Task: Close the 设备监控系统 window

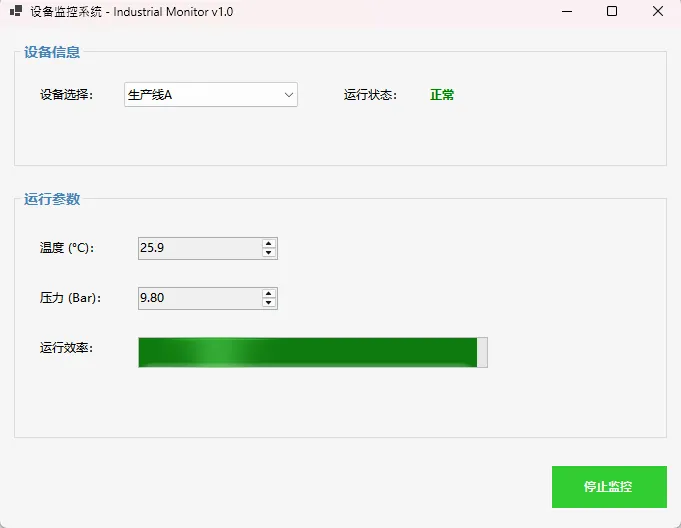Action: [657, 12]
